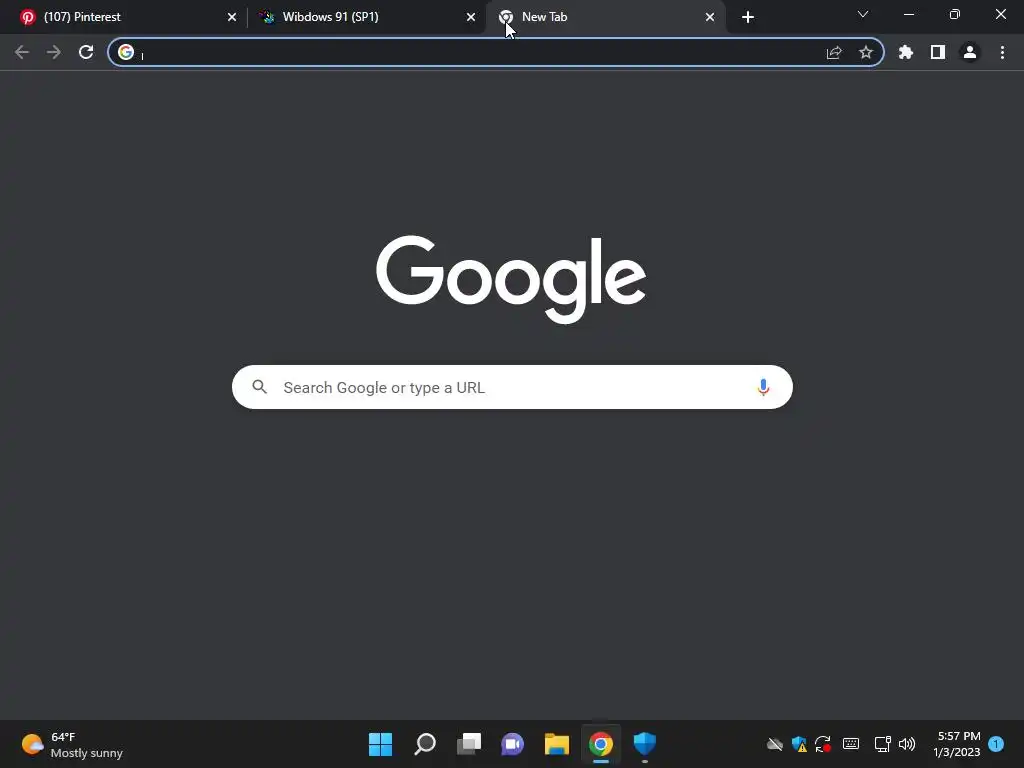Start voice search with microphone icon

click(x=763, y=387)
